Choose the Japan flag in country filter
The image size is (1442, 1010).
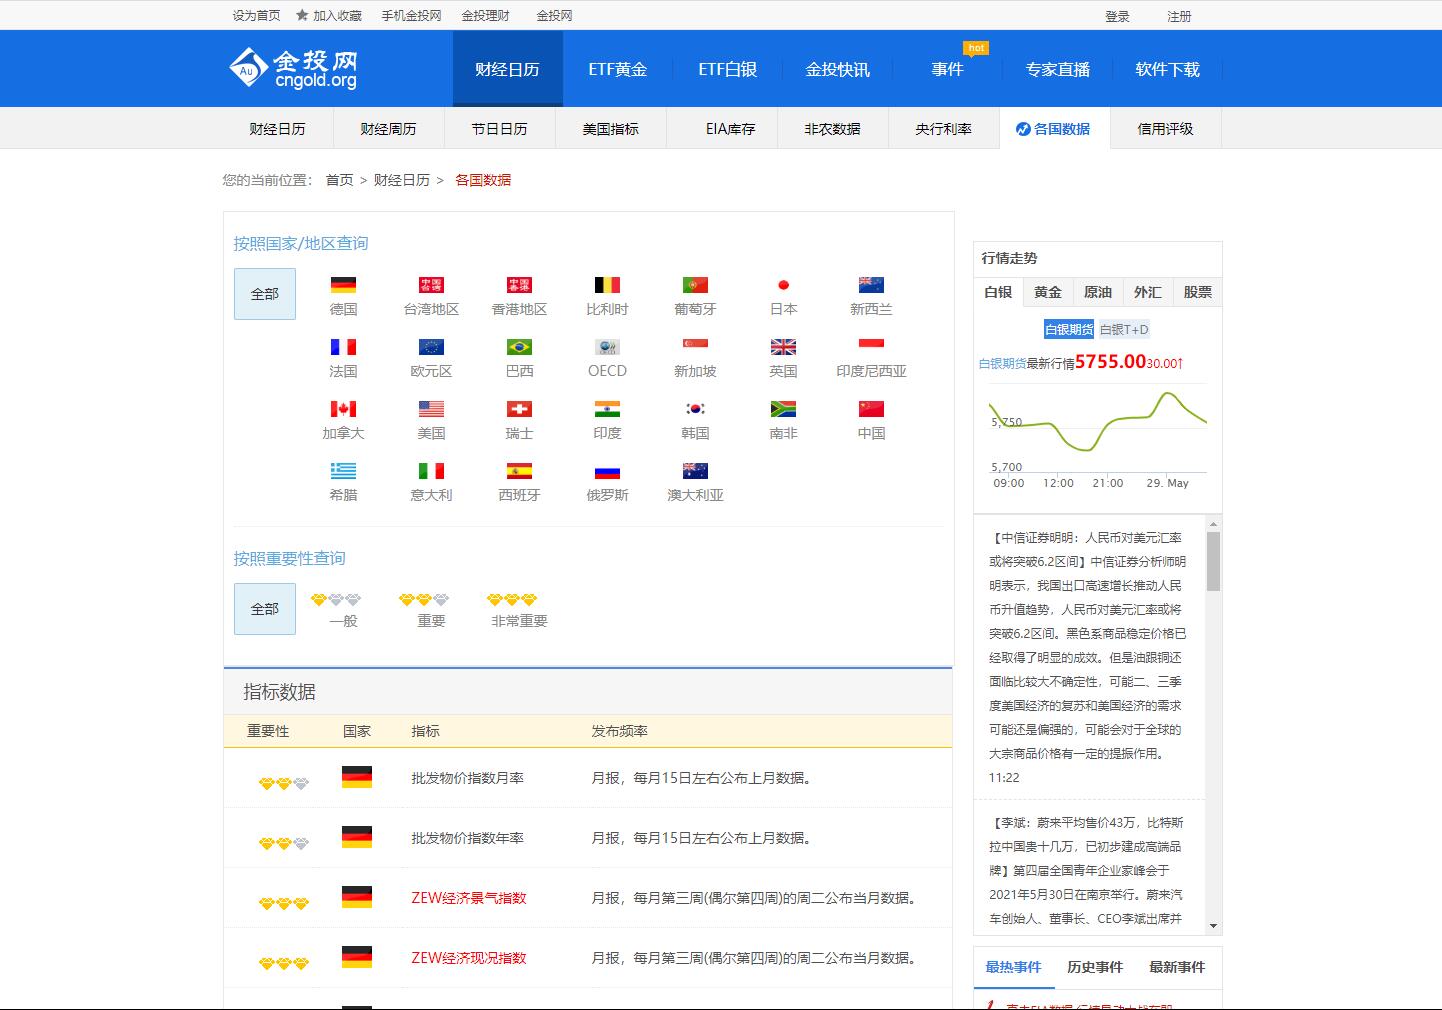click(x=783, y=286)
